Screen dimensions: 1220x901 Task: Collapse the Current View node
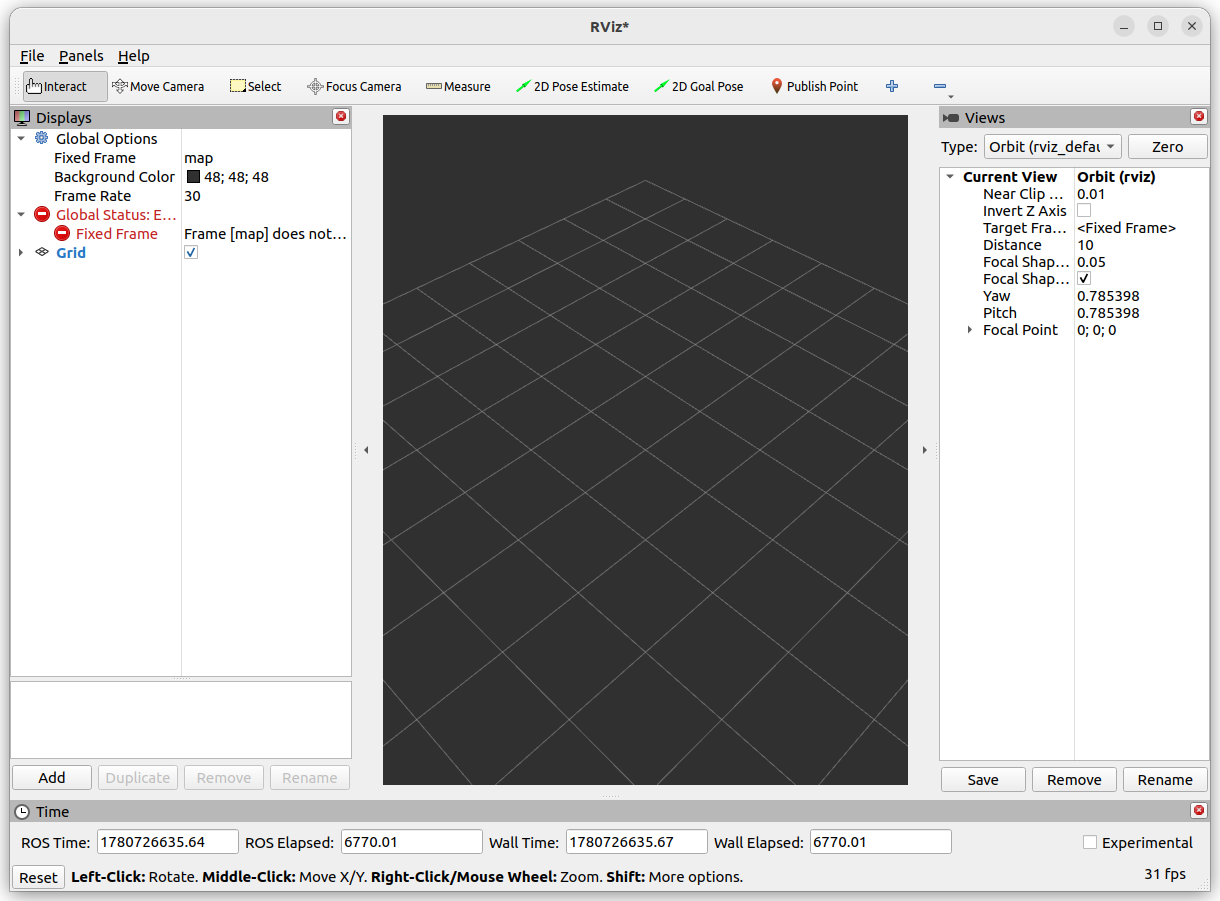(950, 177)
